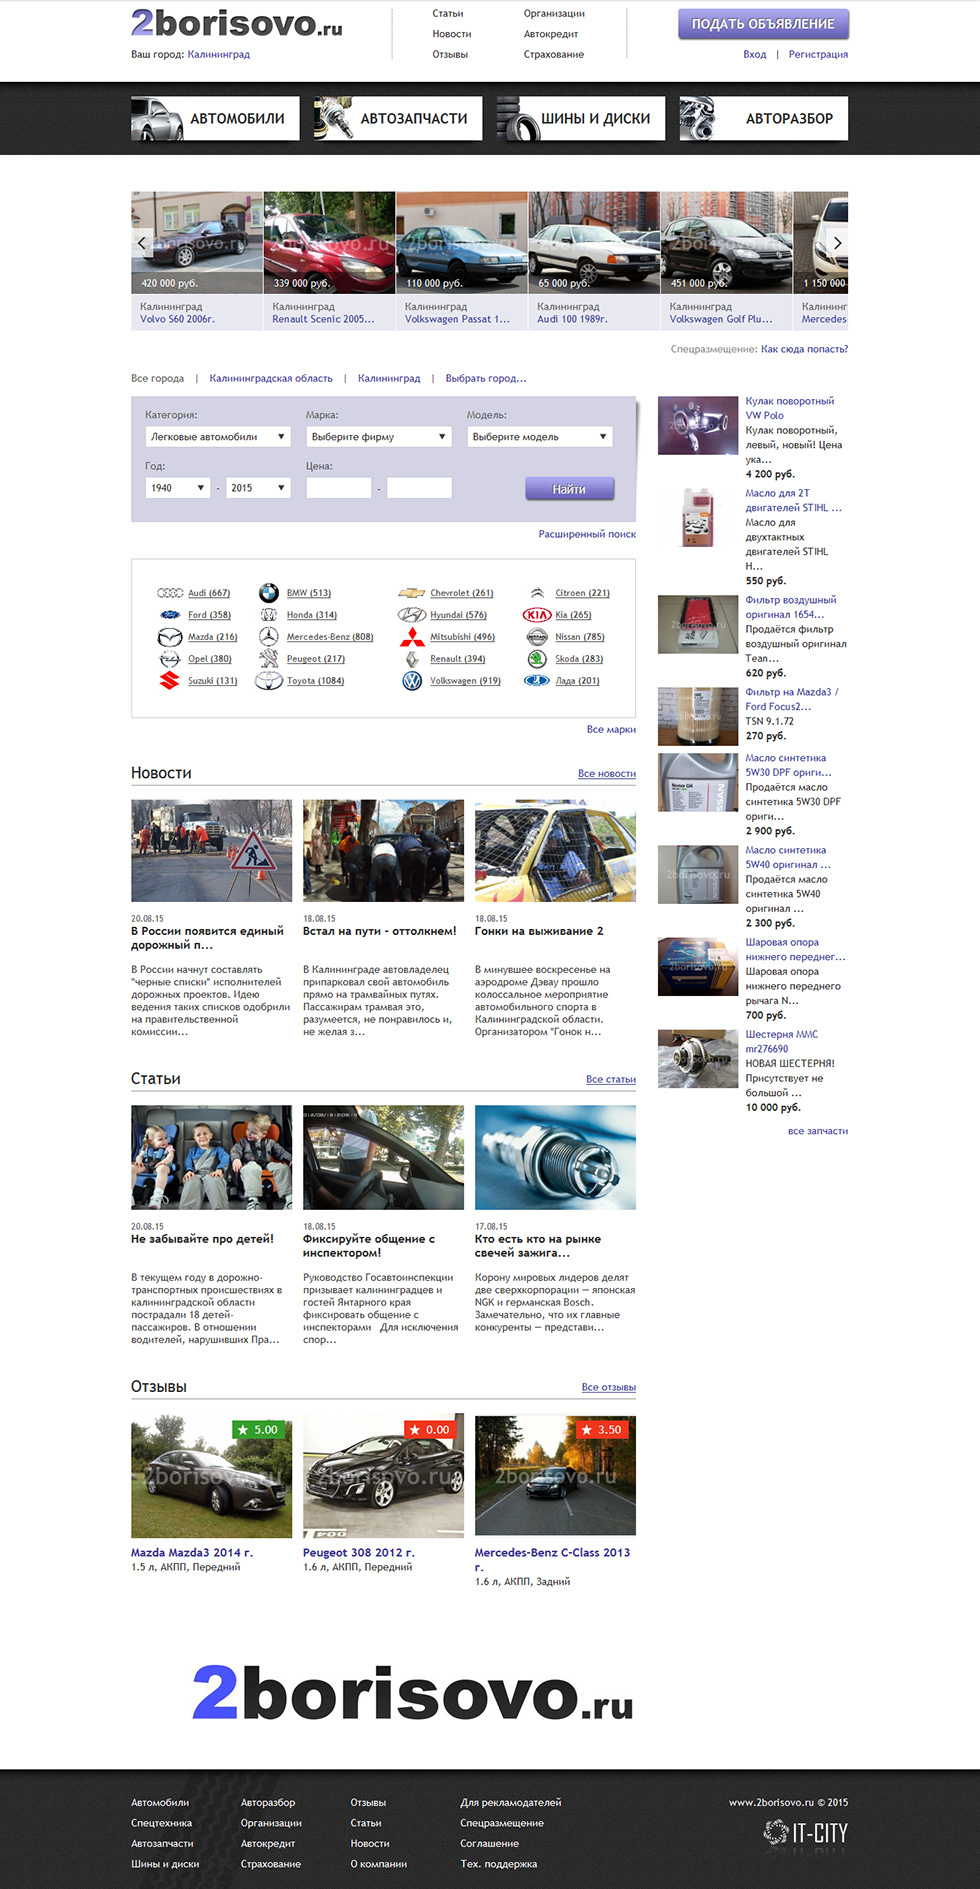The width and height of the screenshot is (980, 1889).
Task: Open the Вход login link
Action: pos(755,54)
